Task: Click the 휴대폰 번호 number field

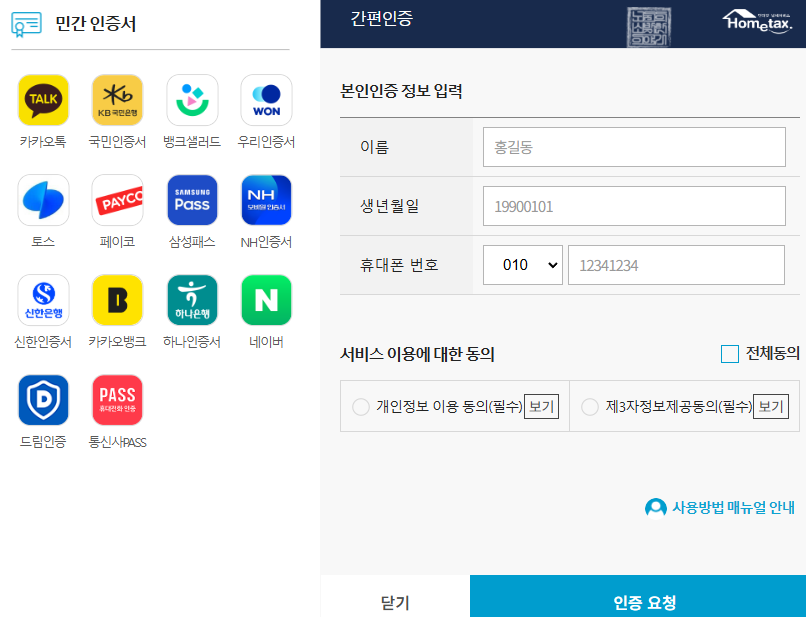Action: 676,265
